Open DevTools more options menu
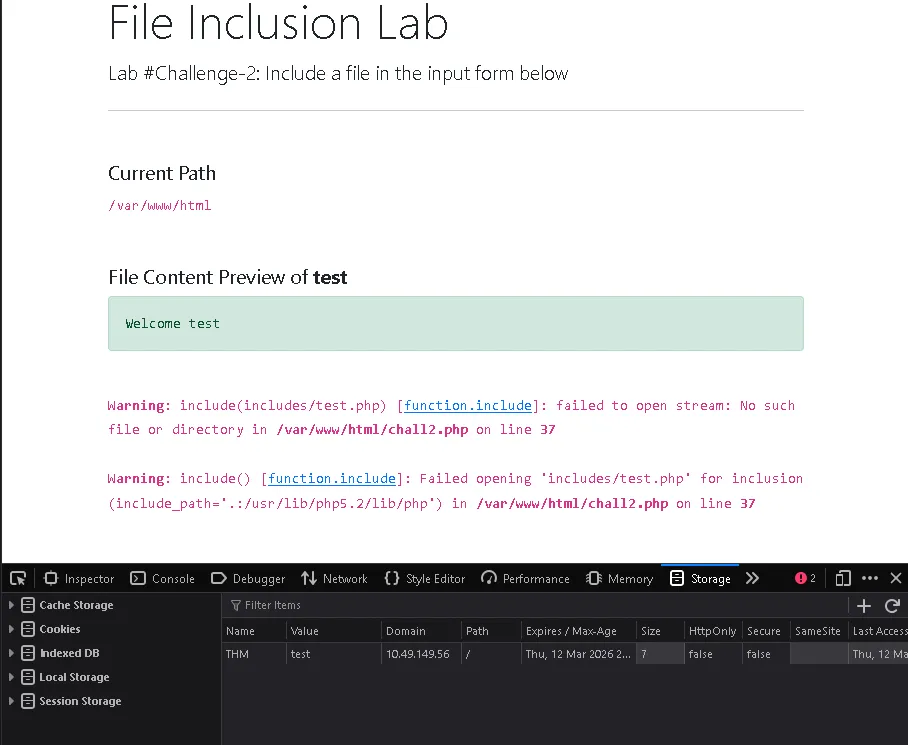 pos(870,578)
